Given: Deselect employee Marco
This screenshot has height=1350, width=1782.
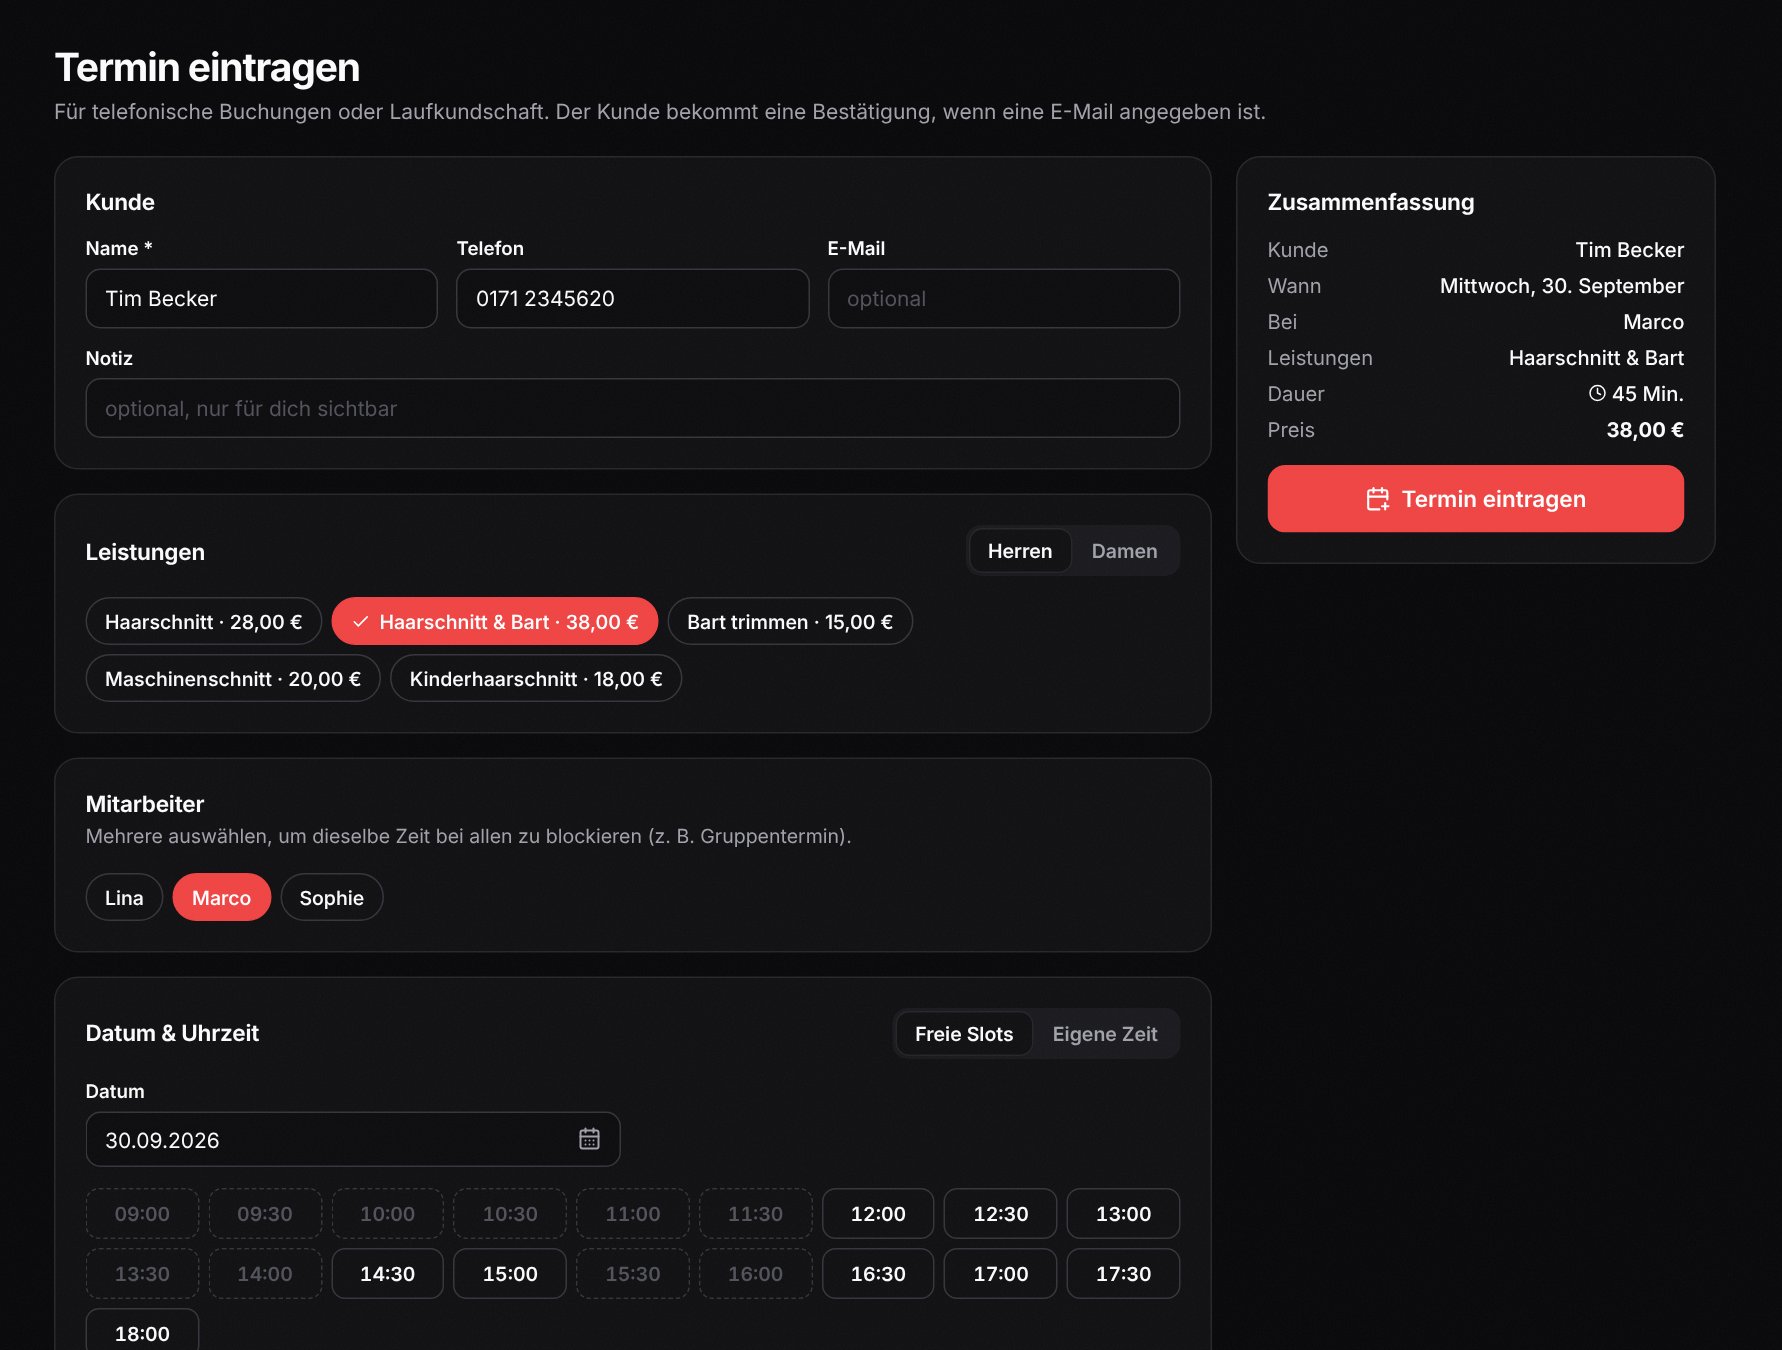Looking at the screenshot, I should click(221, 897).
